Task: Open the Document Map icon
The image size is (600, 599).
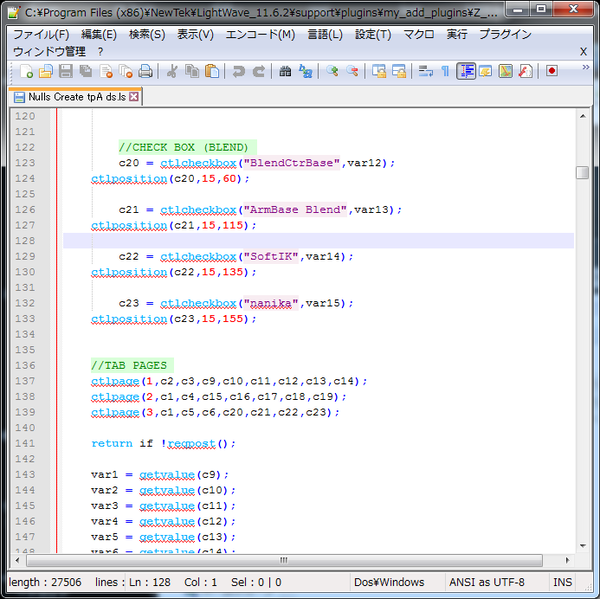Action: pos(505,71)
